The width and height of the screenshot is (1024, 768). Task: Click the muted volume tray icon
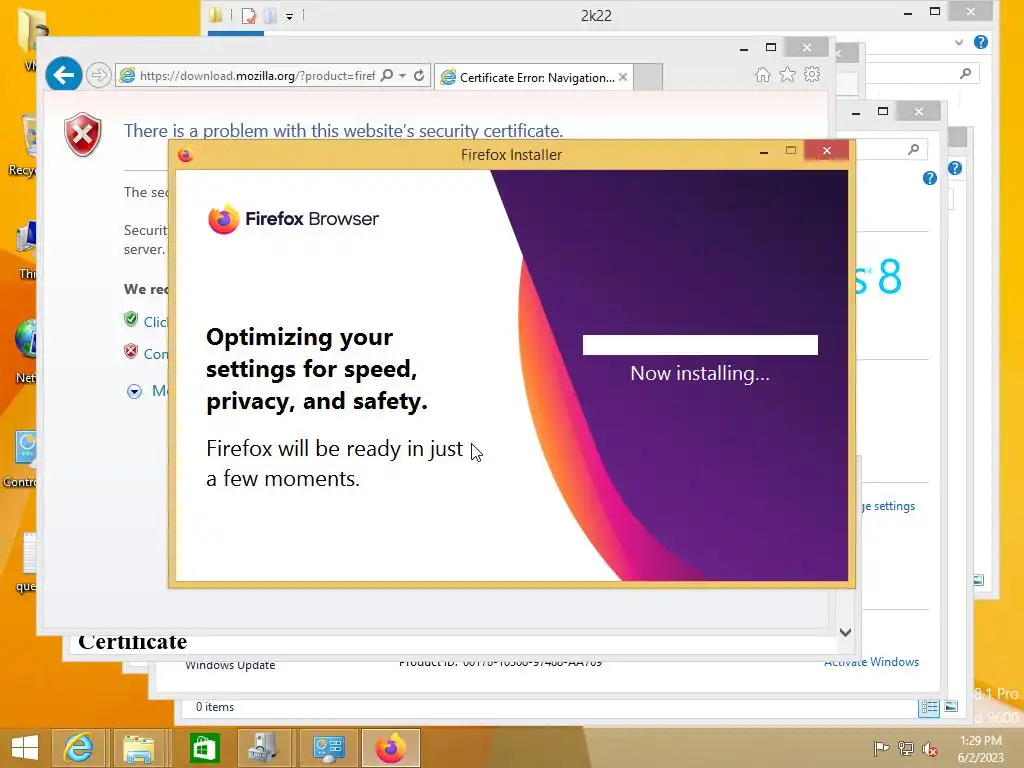tap(930, 748)
